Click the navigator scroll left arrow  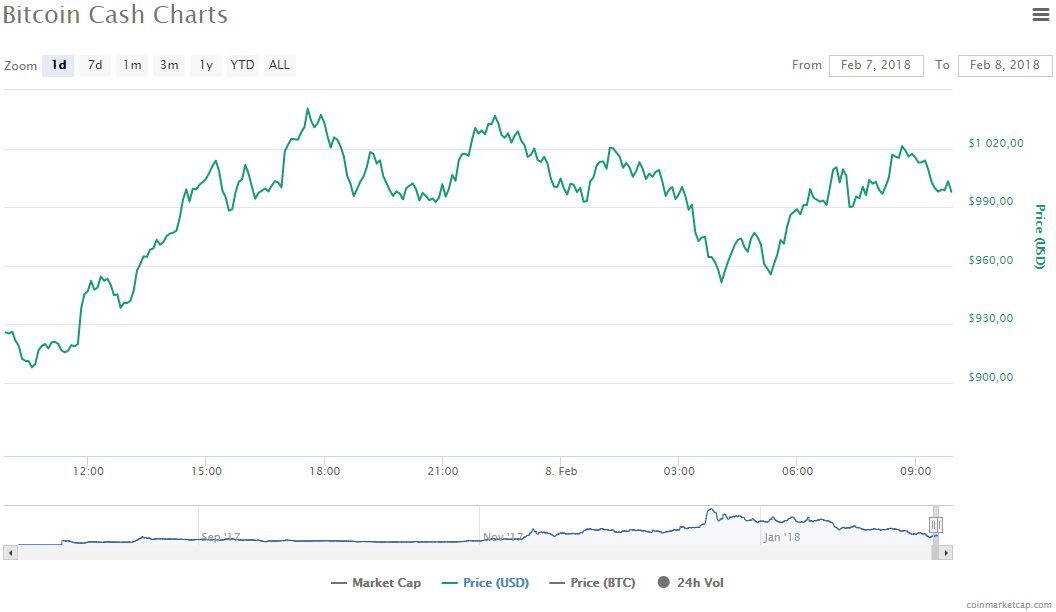10,553
